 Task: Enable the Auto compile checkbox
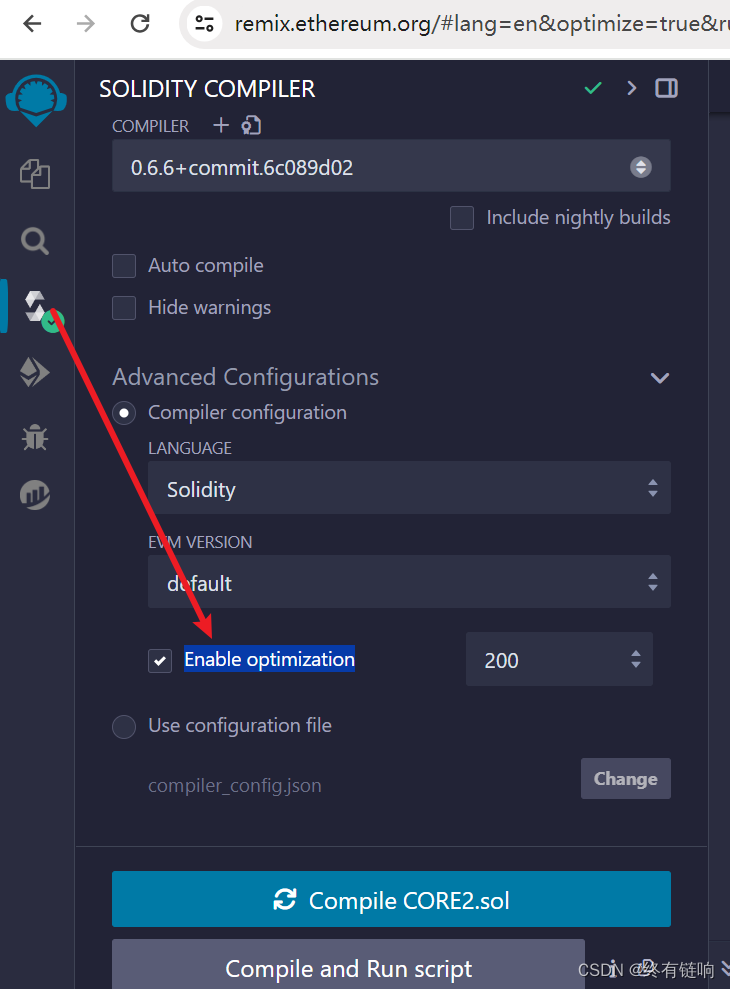pos(124,266)
